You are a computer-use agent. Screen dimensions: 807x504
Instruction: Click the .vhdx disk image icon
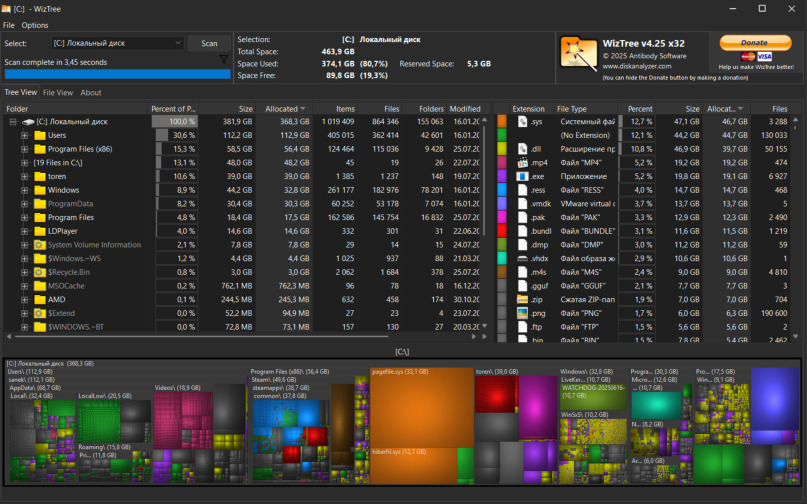pyautogui.click(x=522, y=258)
